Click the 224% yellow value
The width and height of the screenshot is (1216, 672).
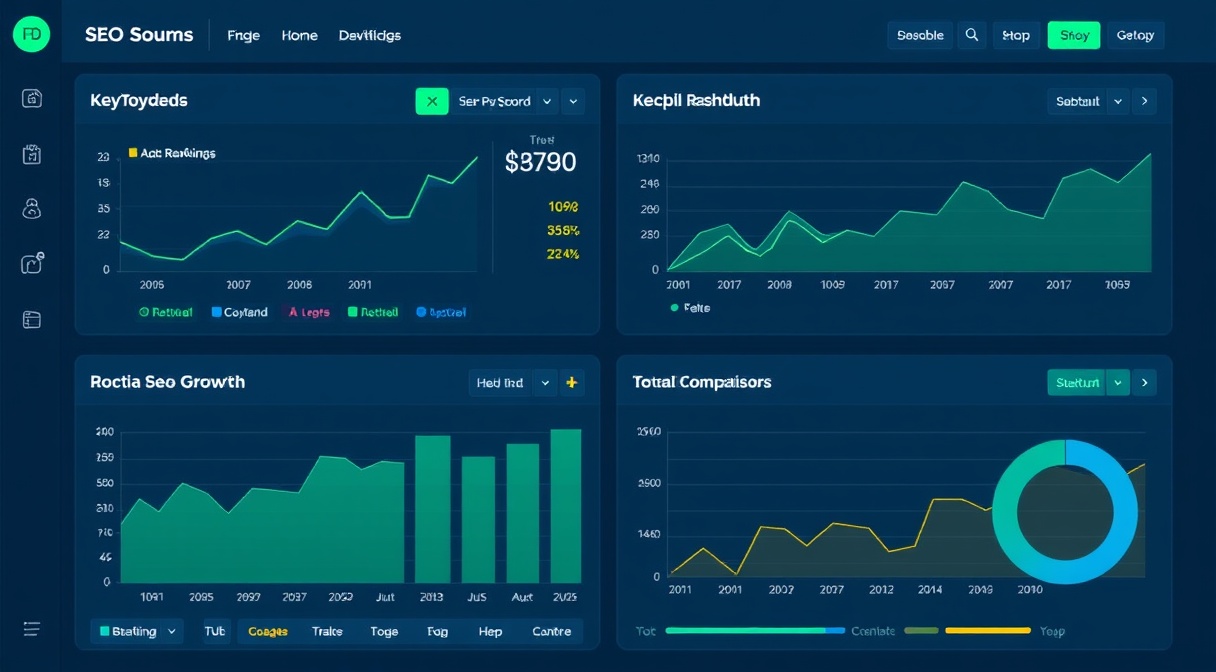(x=563, y=254)
